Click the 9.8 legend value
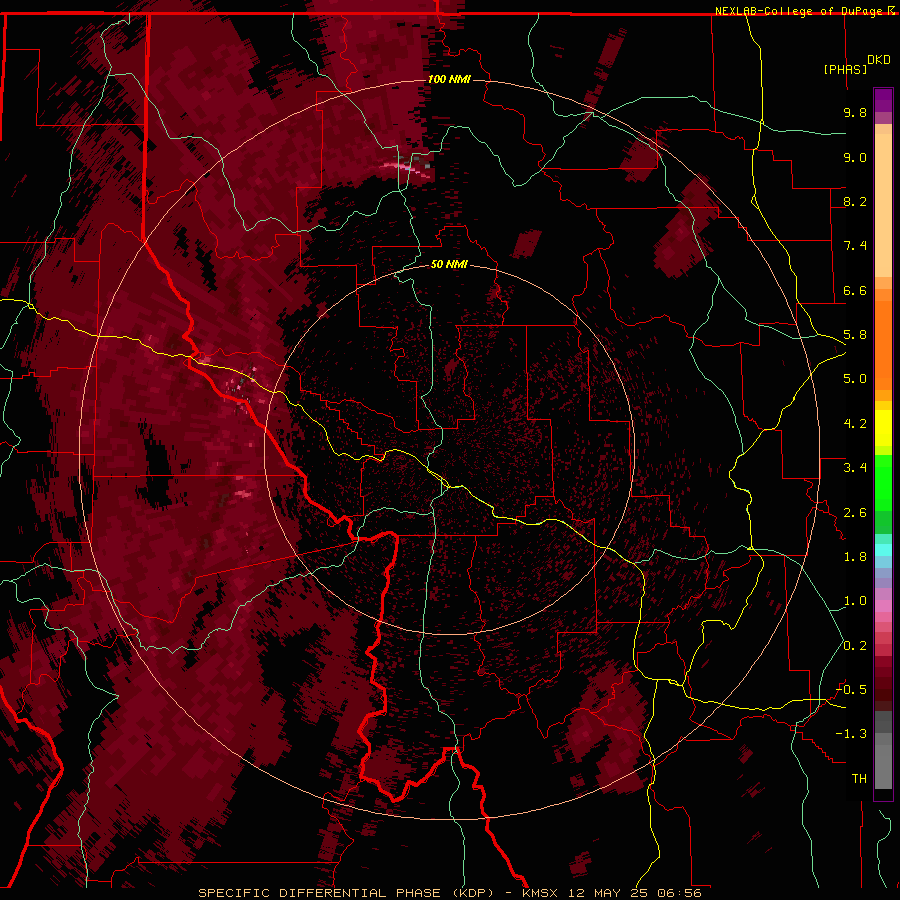Viewport: 900px width, 900px height. click(855, 112)
